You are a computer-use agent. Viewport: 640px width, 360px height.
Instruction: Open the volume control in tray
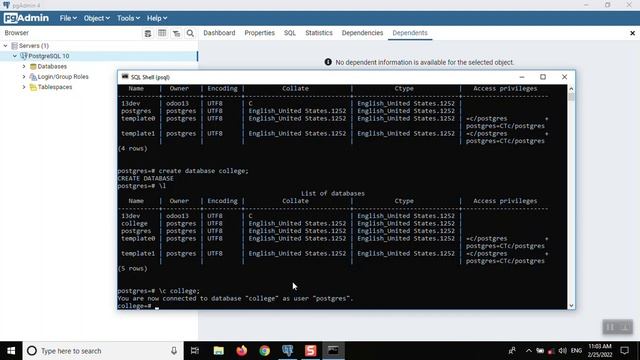click(562, 351)
